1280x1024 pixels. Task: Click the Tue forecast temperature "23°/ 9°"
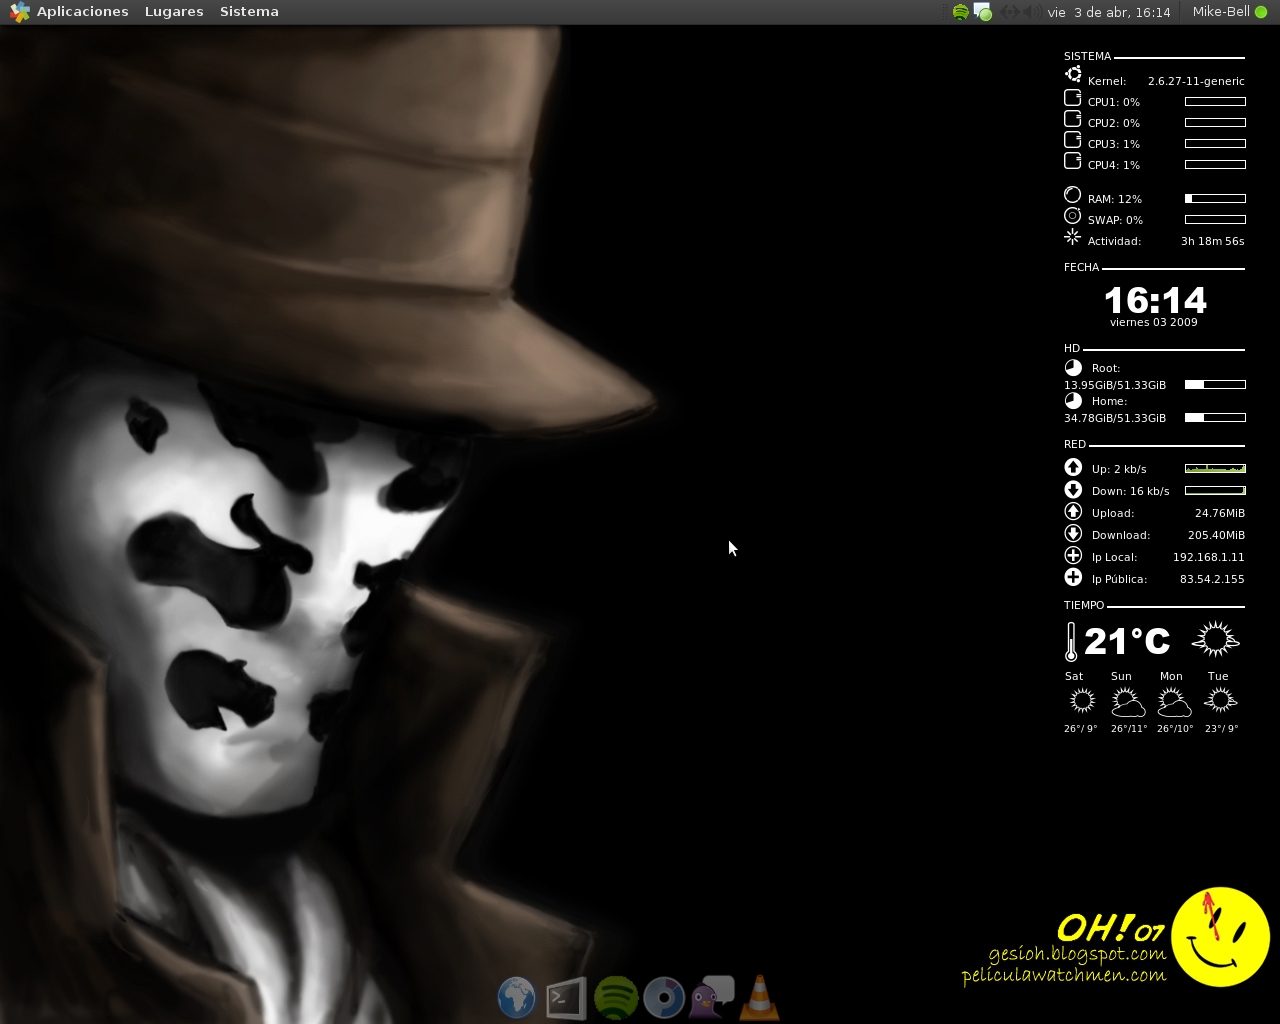(1221, 729)
